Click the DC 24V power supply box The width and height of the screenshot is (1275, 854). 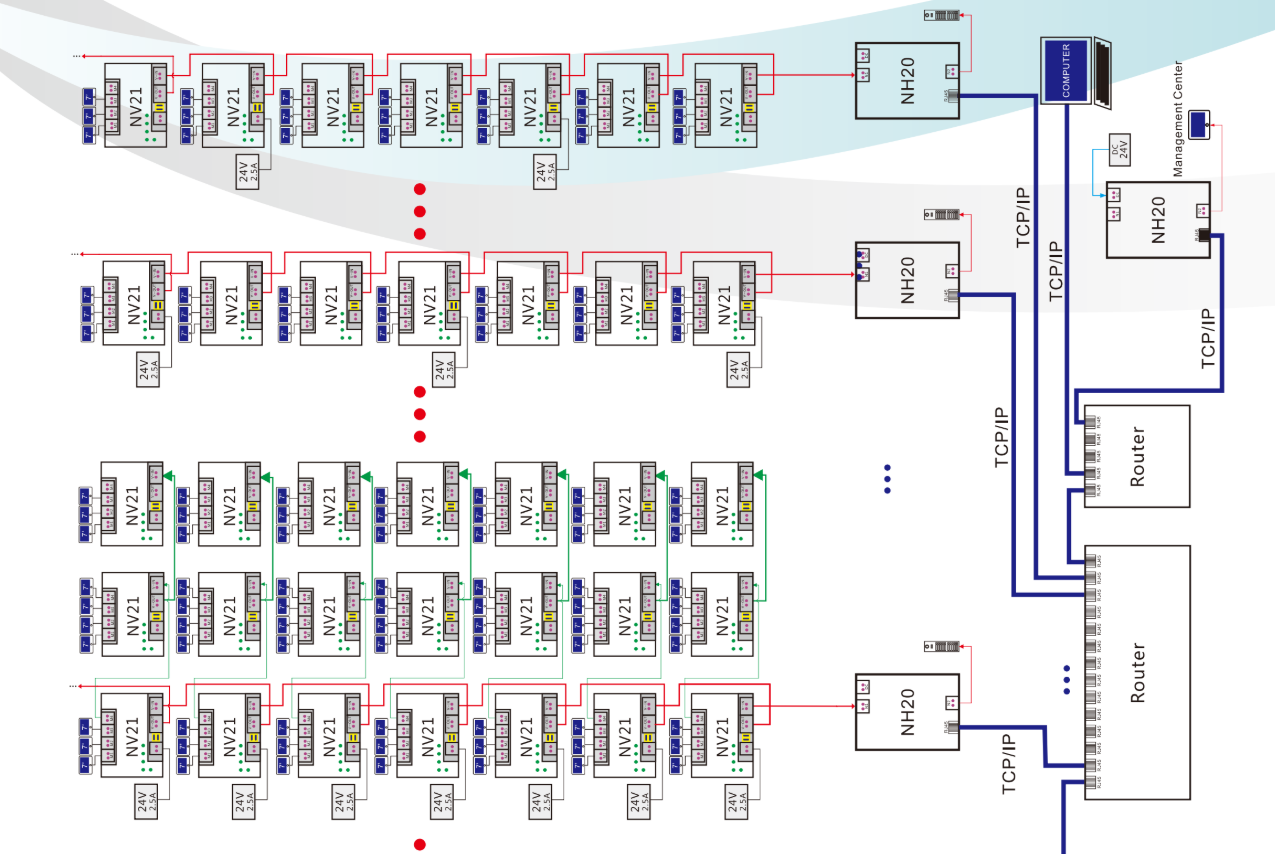pos(1119,150)
